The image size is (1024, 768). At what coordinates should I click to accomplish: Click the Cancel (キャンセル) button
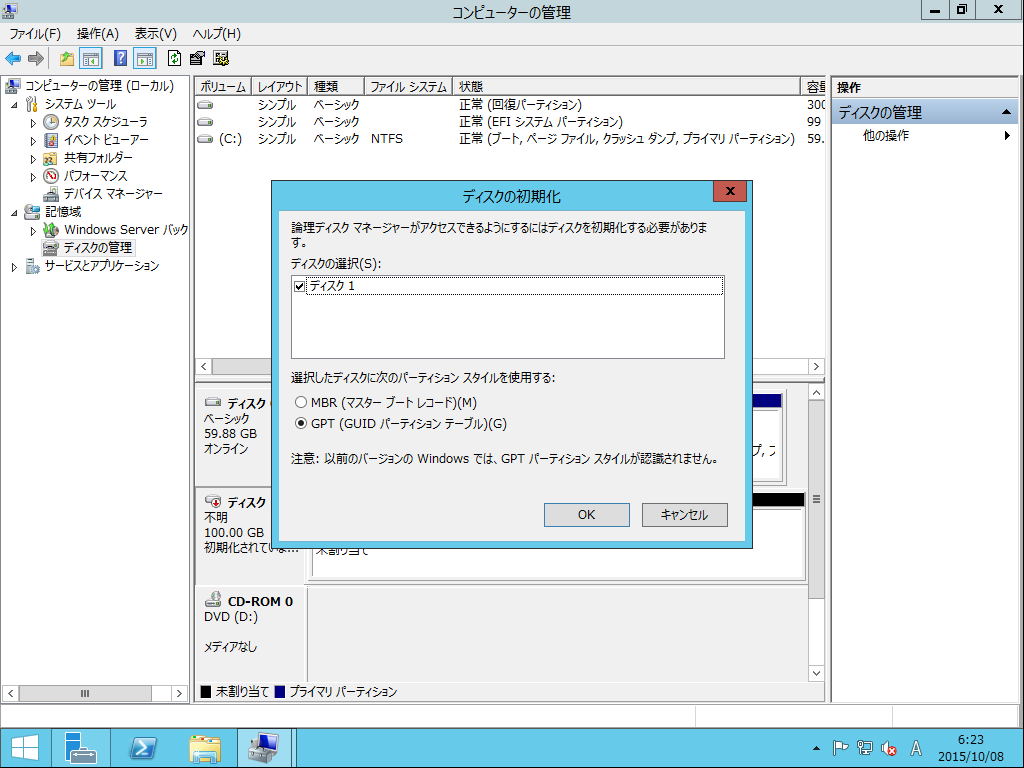pos(684,515)
